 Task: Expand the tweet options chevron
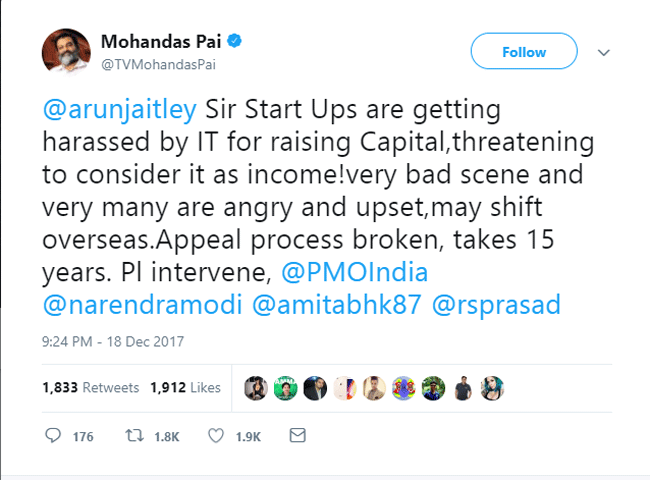[x=604, y=52]
